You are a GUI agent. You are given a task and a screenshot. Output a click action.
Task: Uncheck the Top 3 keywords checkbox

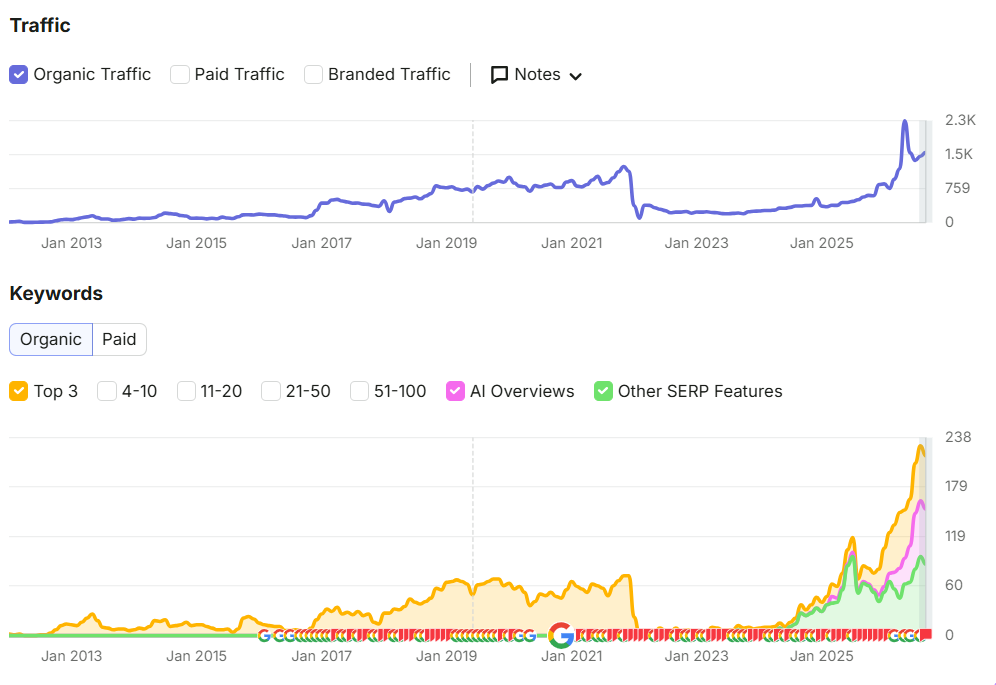(x=18, y=391)
